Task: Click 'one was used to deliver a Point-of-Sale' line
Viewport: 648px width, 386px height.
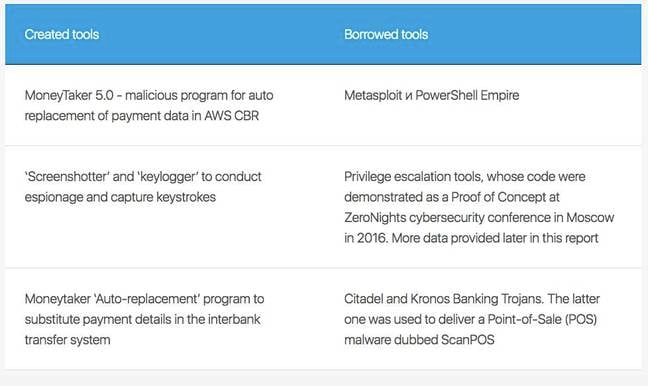Action: click(x=470, y=319)
